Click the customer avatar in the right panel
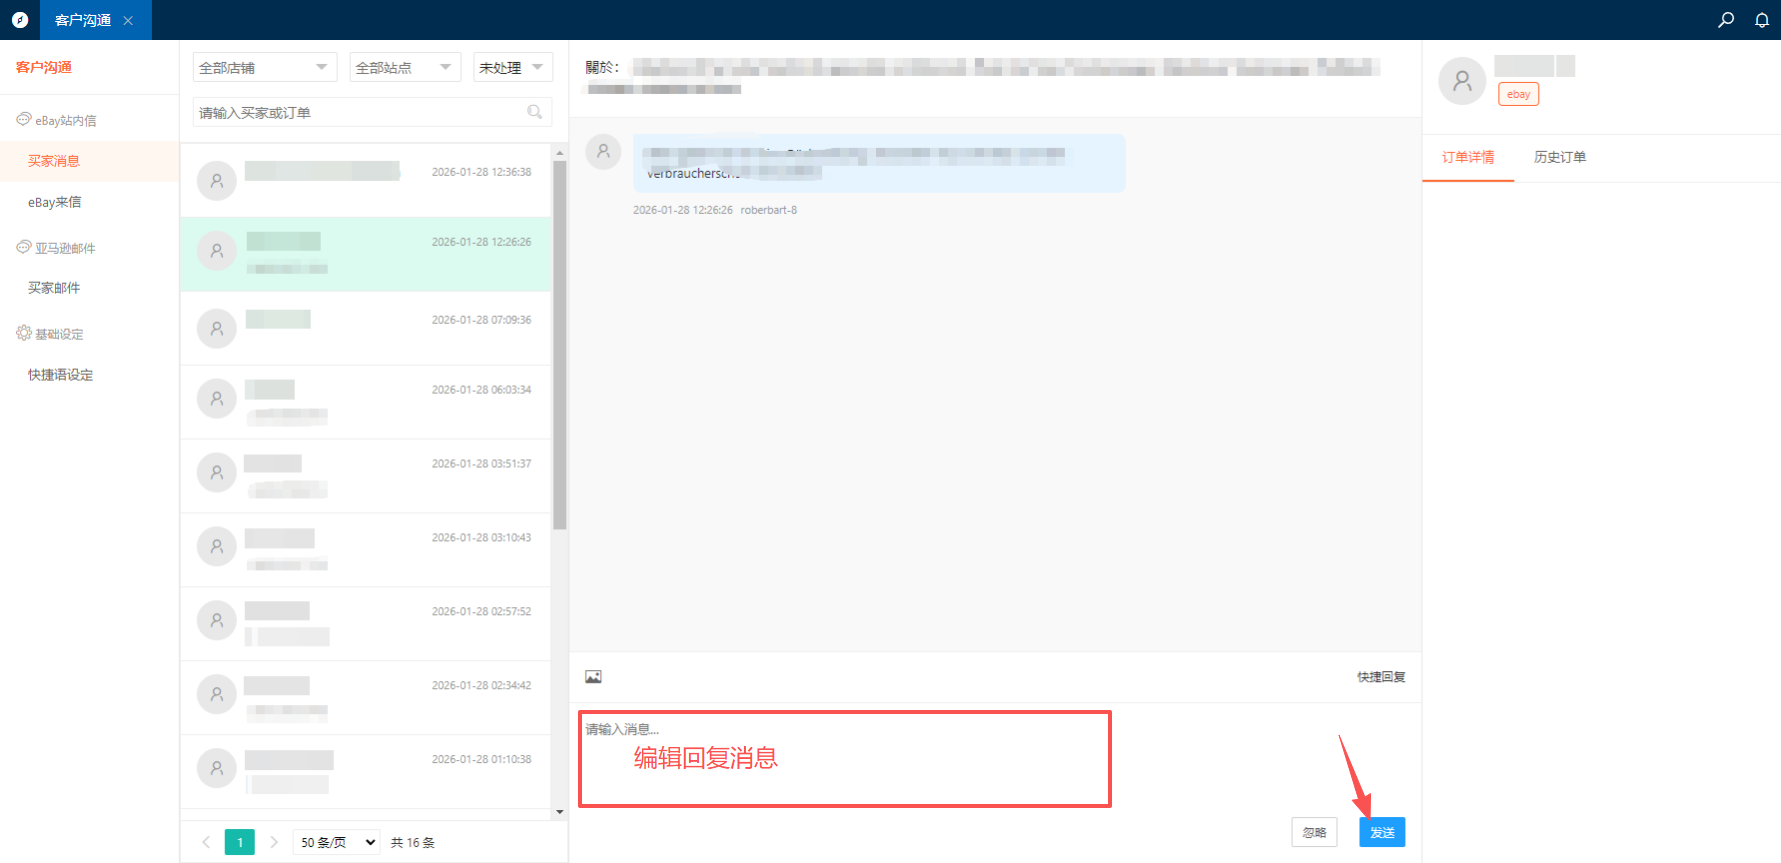Screen dimensions: 1781x863 pyautogui.click(x=1462, y=81)
